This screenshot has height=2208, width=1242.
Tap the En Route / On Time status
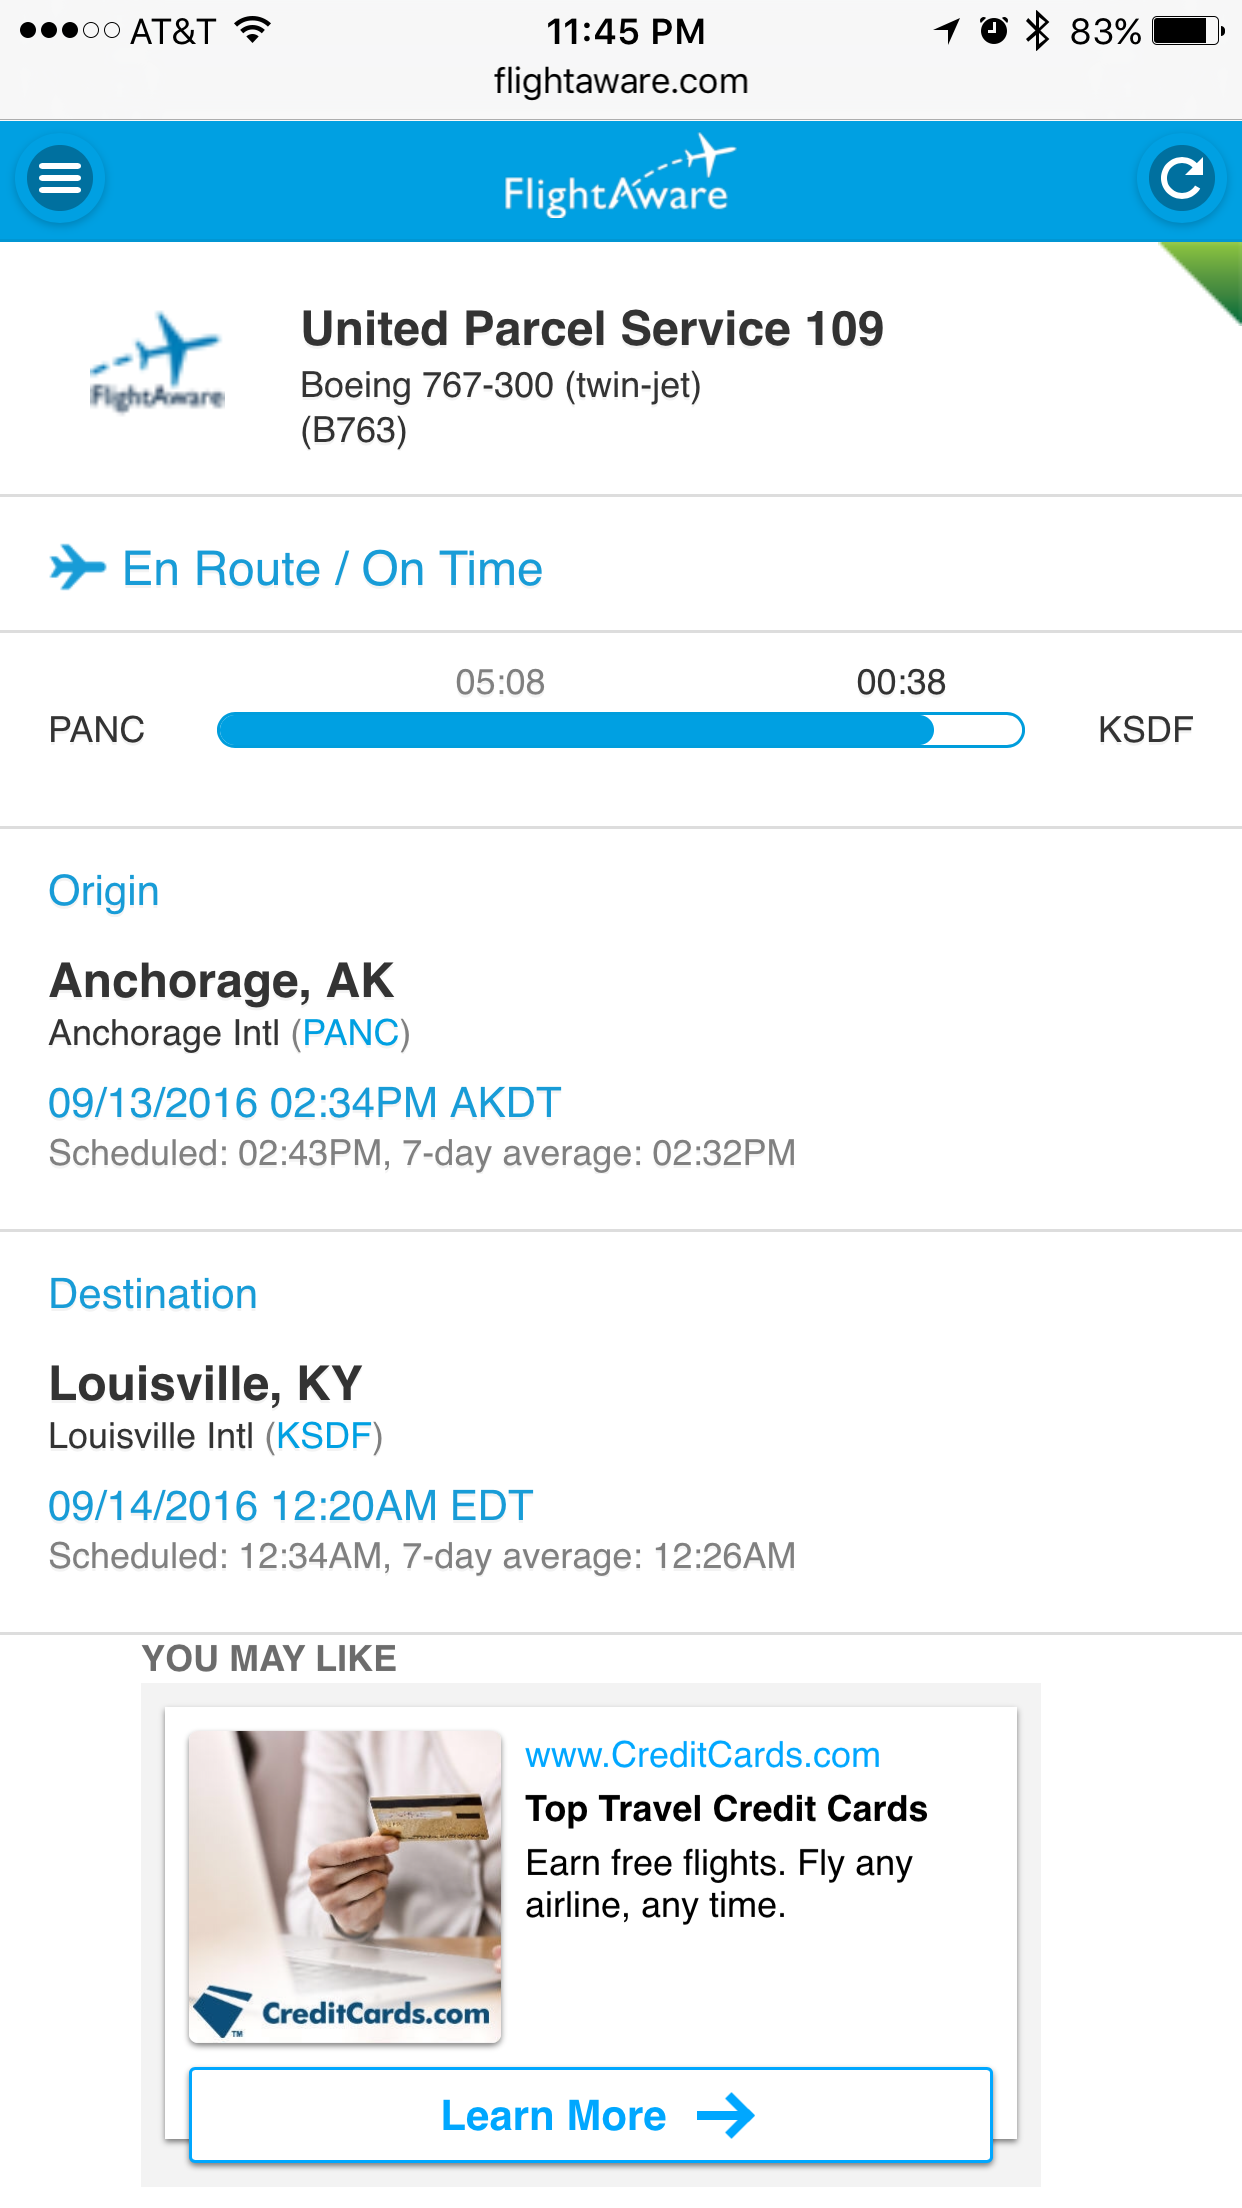click(332, 569)
